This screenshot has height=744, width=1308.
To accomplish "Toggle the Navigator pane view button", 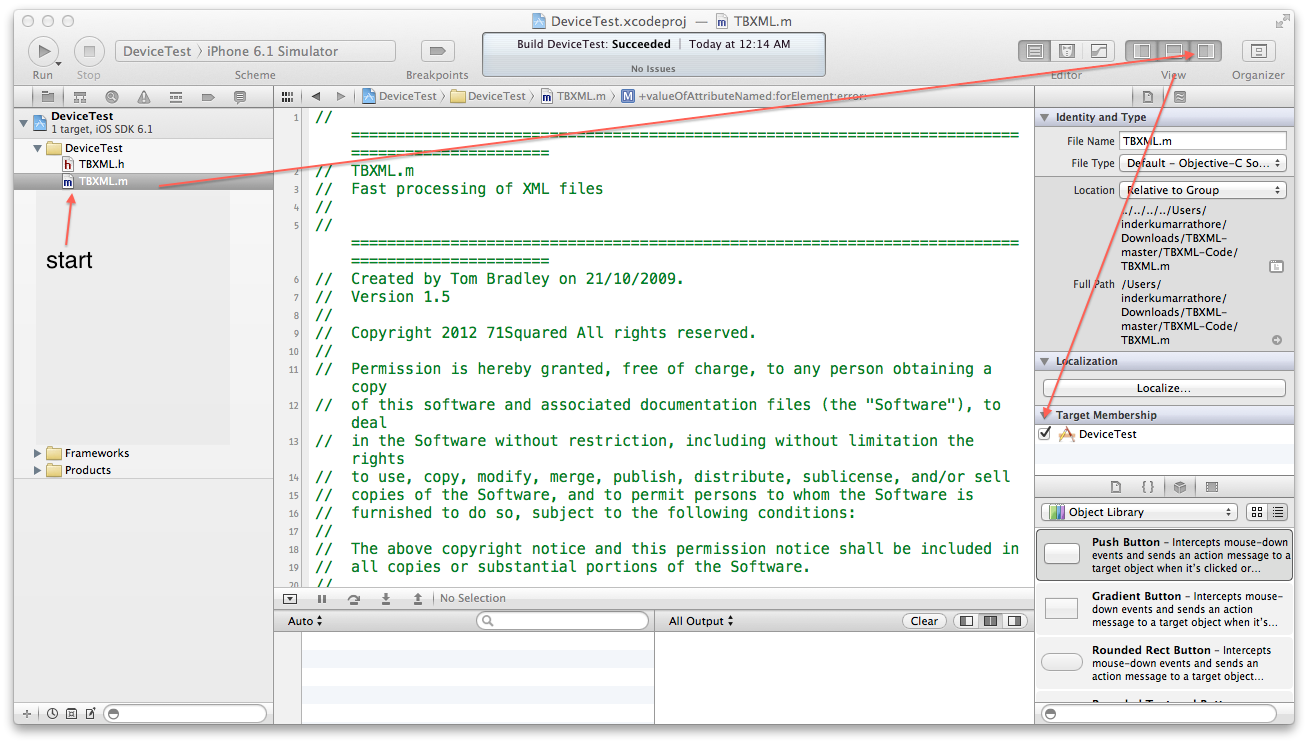I will pos(1141,51).
